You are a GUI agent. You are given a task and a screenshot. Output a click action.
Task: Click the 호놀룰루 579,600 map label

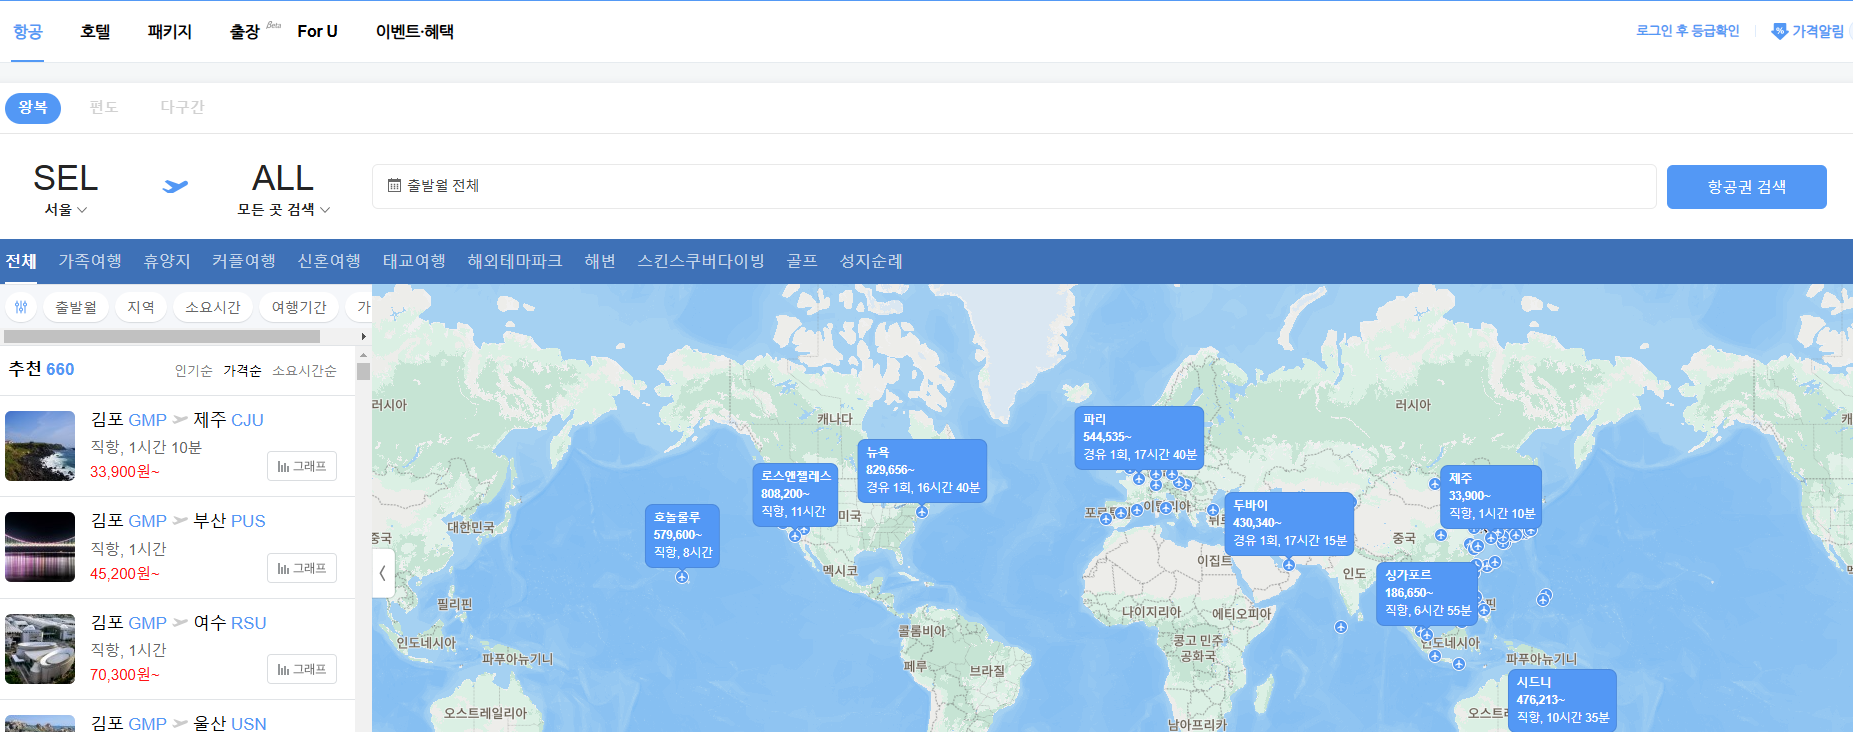pyautogui.click(x=682, y=535)
